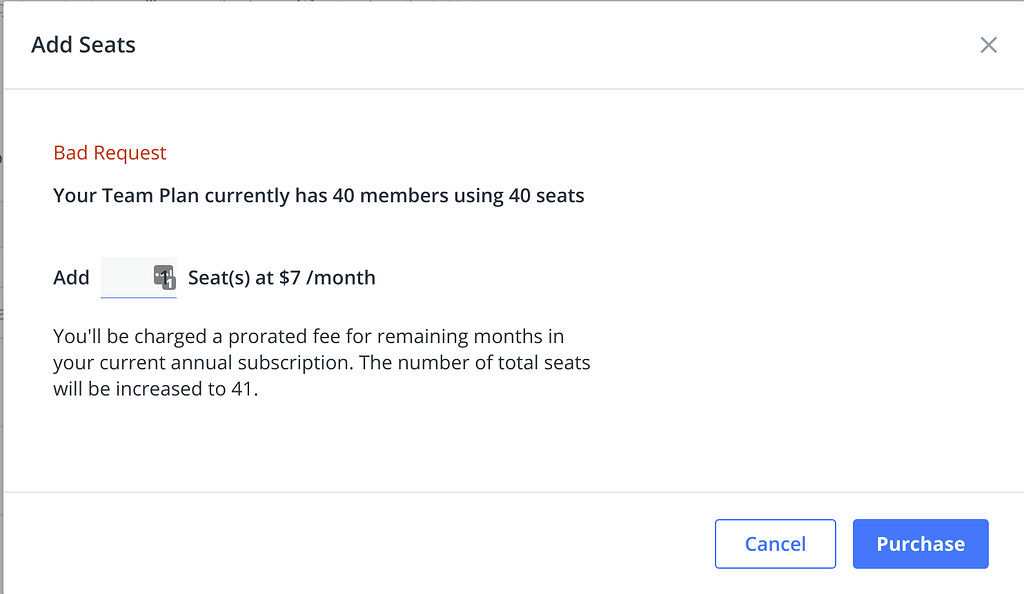Screen dimensions: 1024x594
Task: Dismiss the Add Seats dialog with the X
Action: tap(988, 45)
